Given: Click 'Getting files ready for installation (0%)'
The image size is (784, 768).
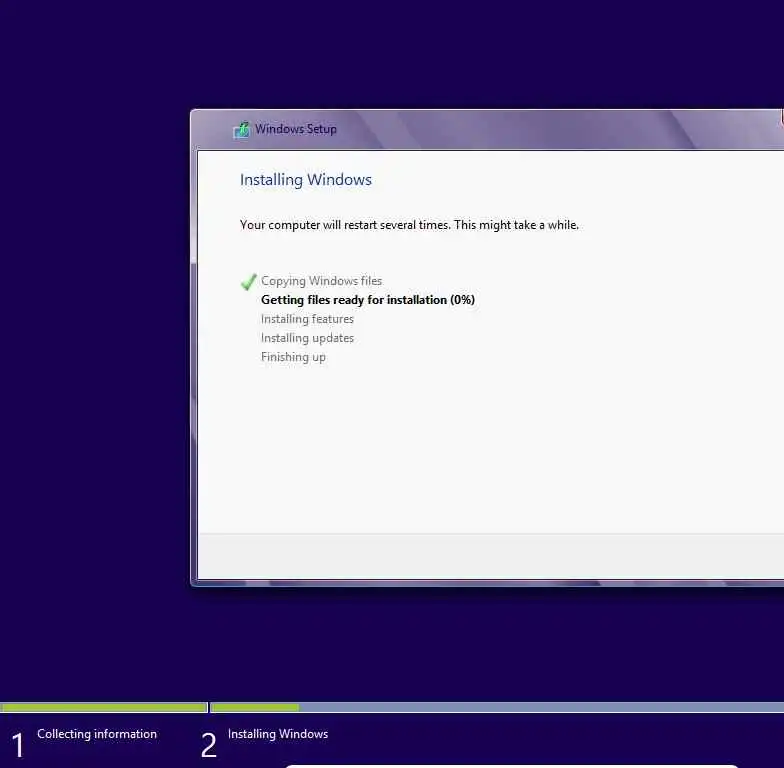Looking at the screenshot, I should (x=368, y=300).
